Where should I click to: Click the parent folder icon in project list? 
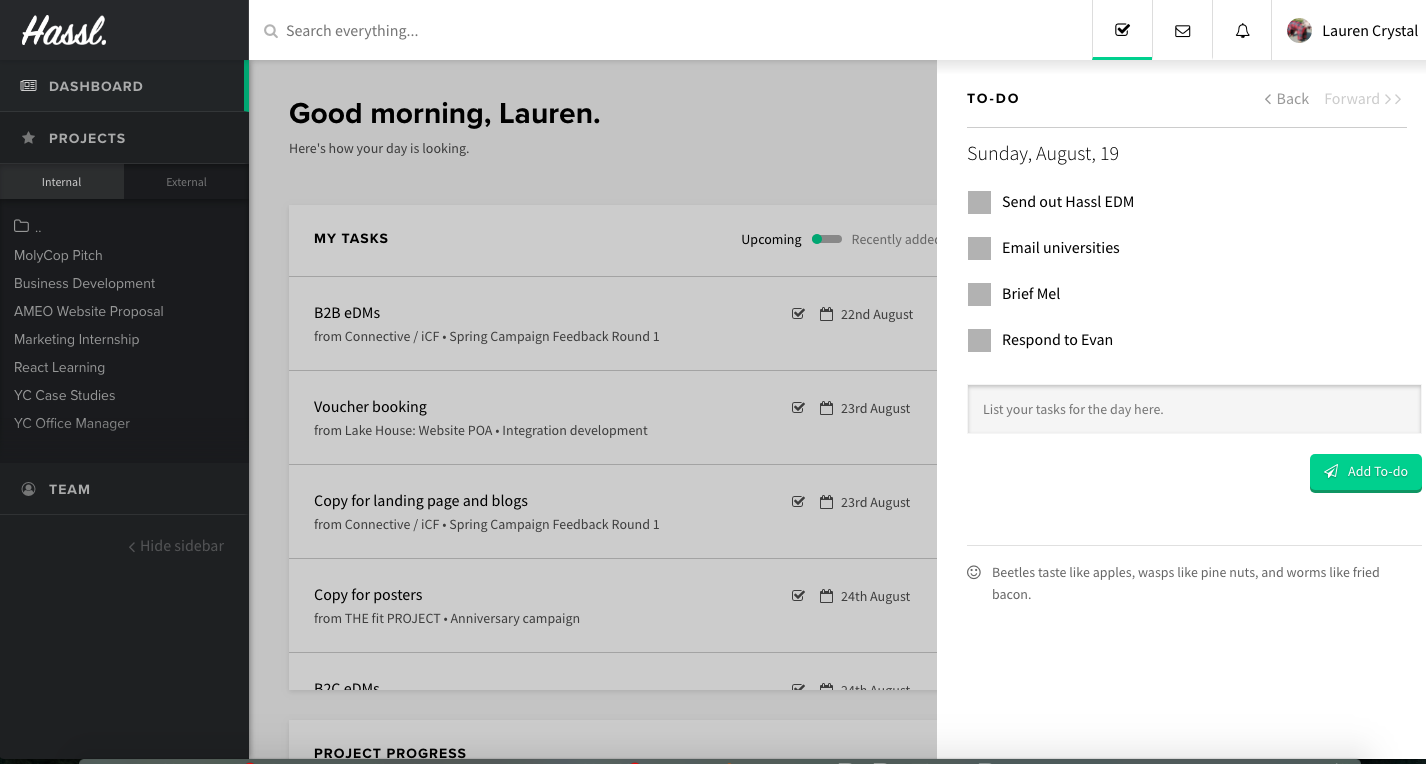(21, 227)
